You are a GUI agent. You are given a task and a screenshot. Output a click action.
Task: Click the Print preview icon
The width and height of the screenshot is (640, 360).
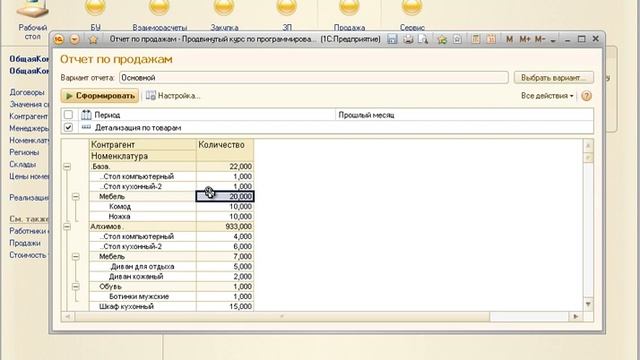[x=423, y=39]
